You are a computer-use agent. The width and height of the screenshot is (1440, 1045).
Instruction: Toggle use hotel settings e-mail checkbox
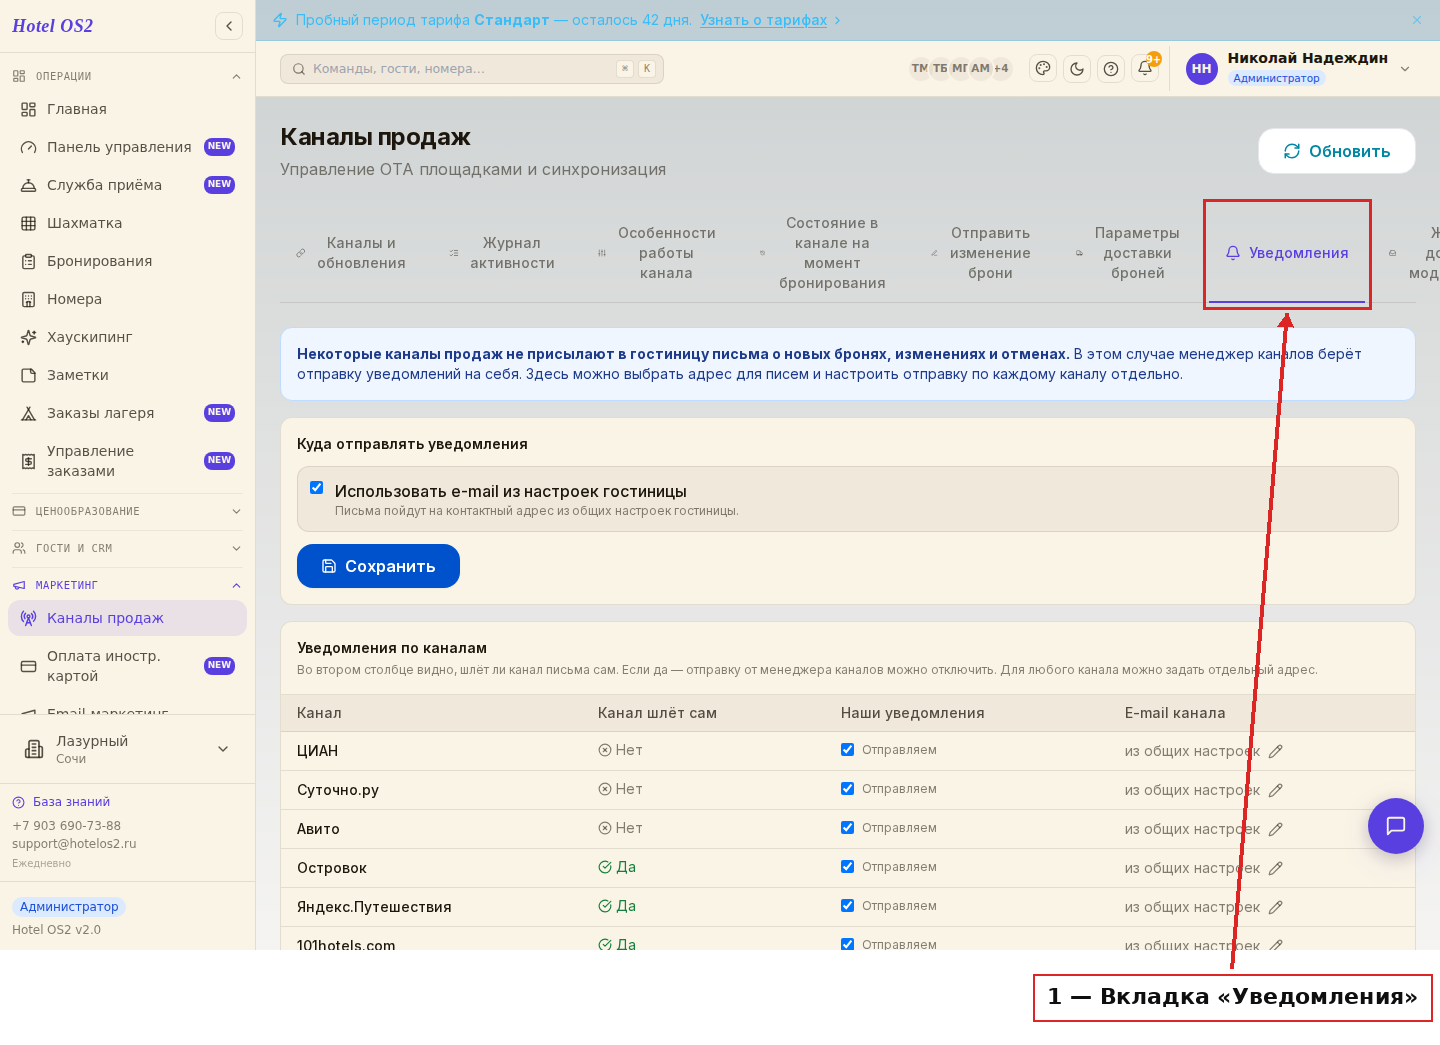click(x=316, y=488)
